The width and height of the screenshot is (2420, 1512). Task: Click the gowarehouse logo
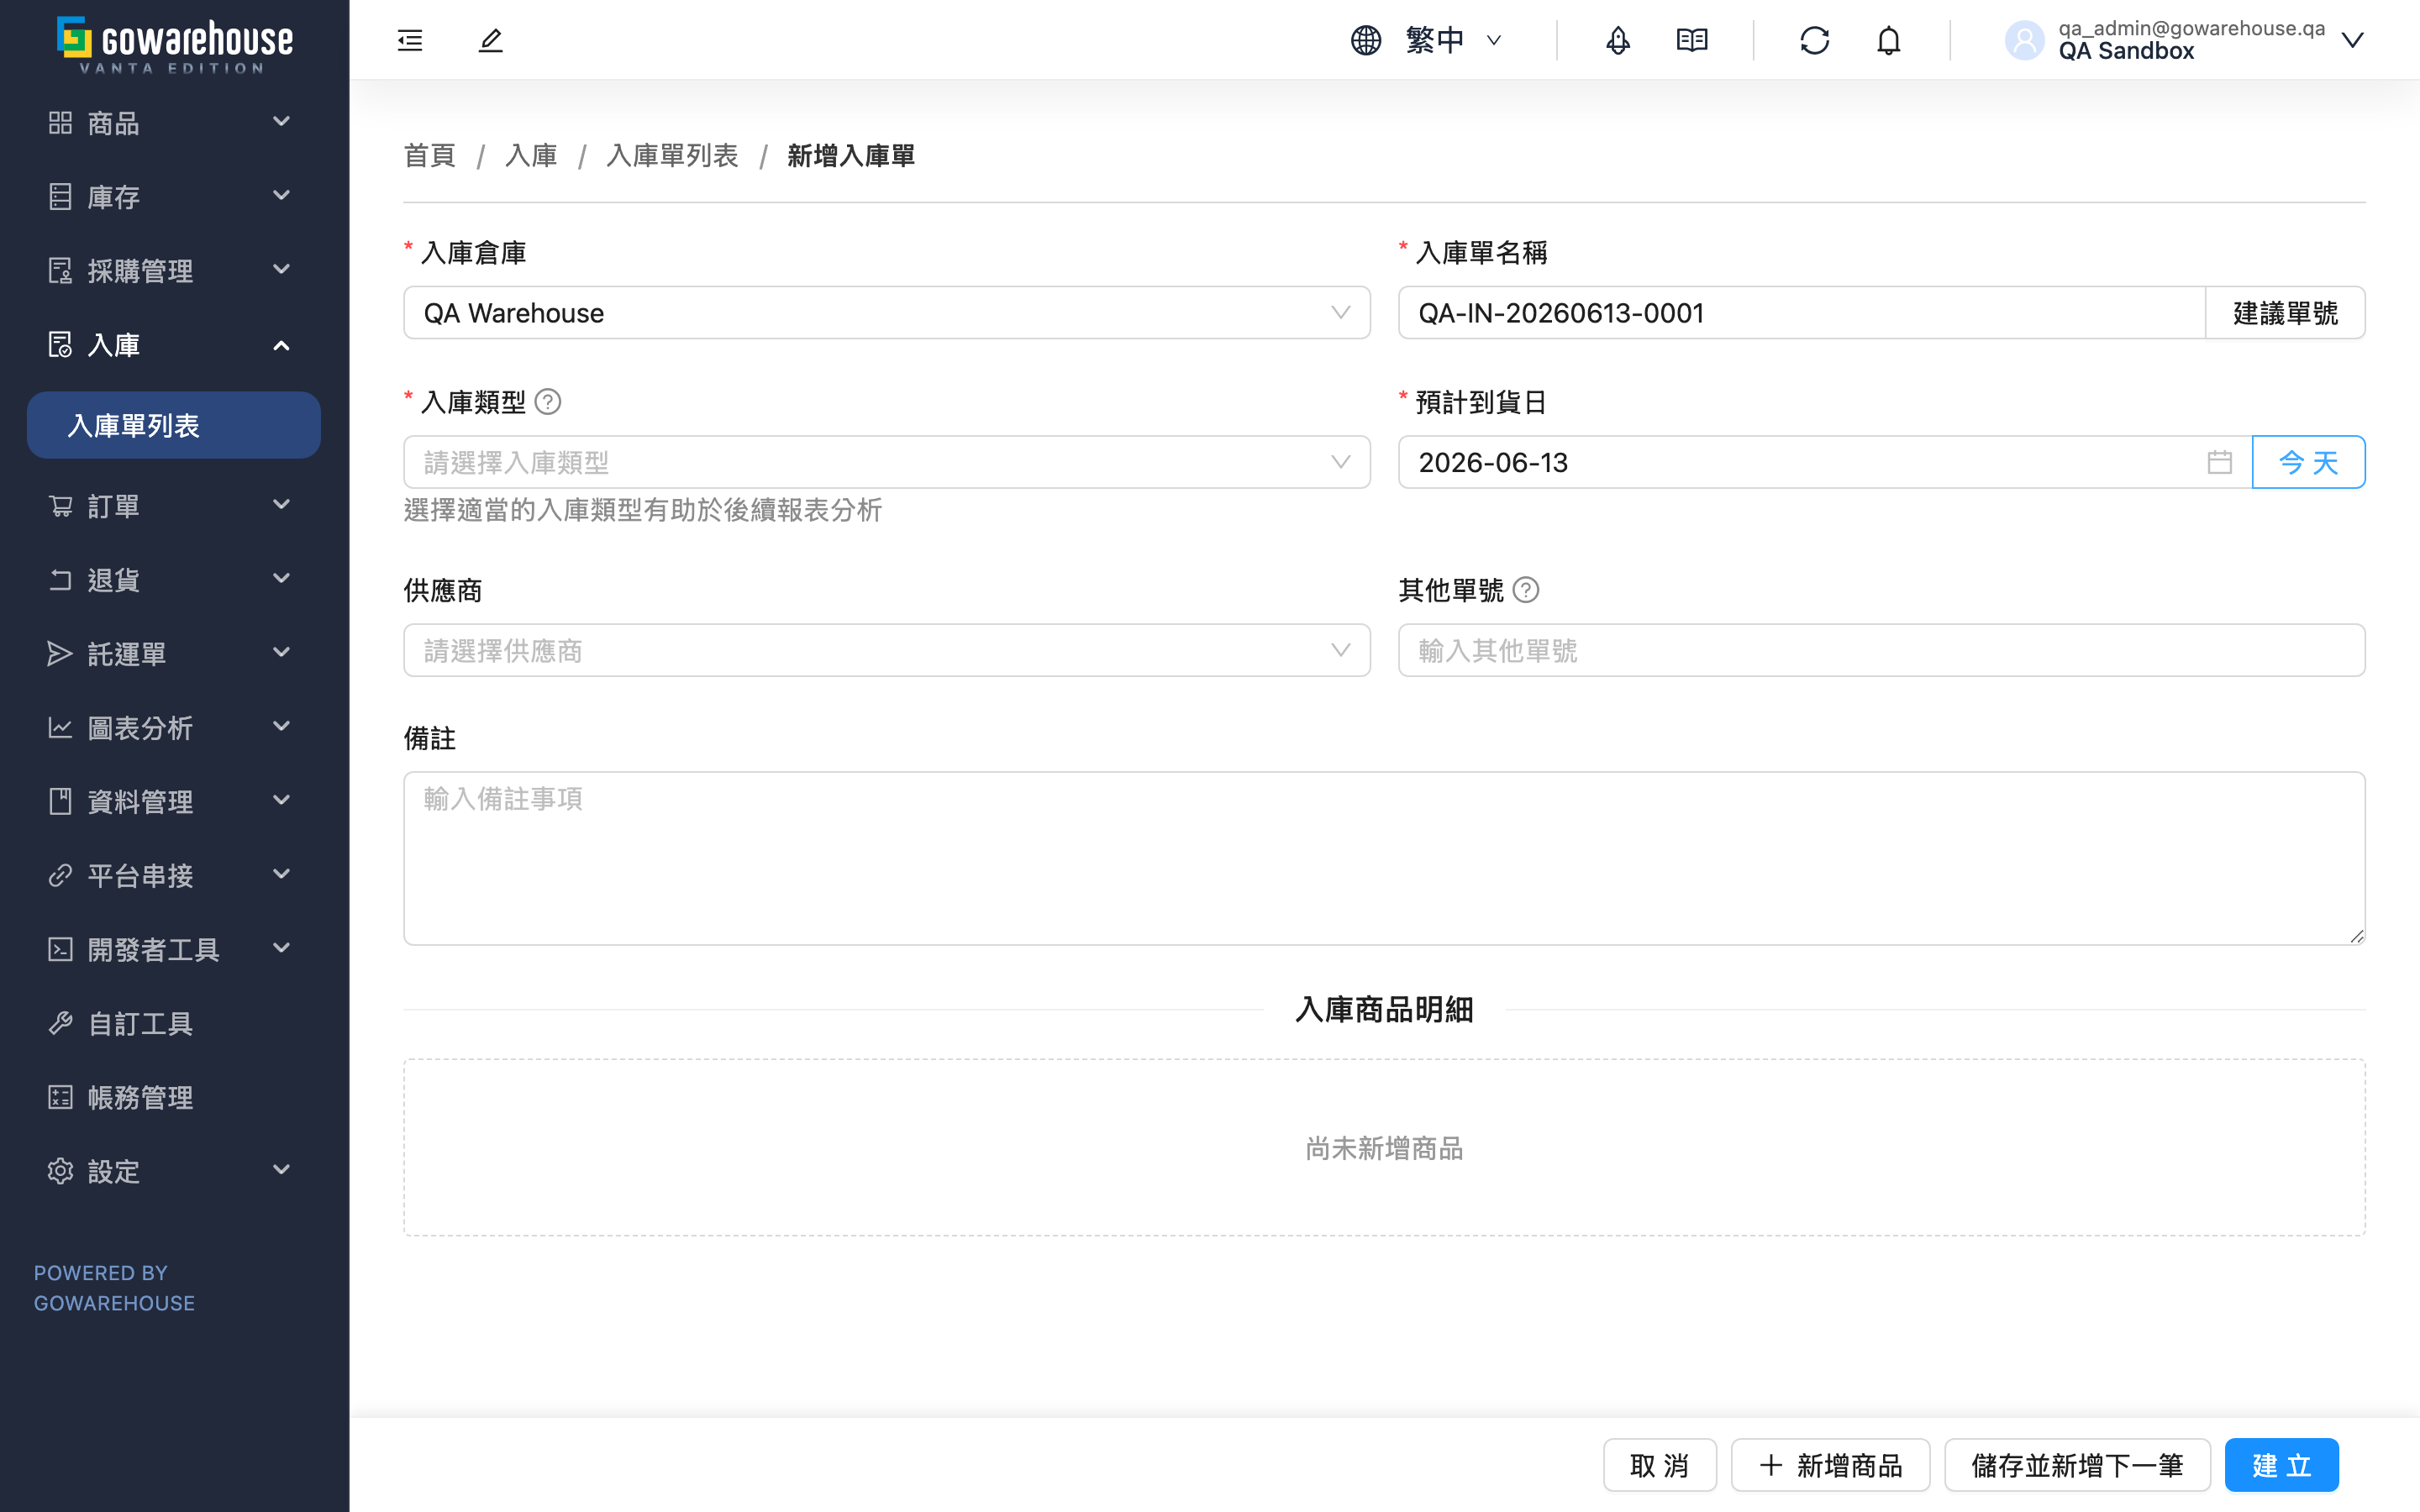[175, 45]
